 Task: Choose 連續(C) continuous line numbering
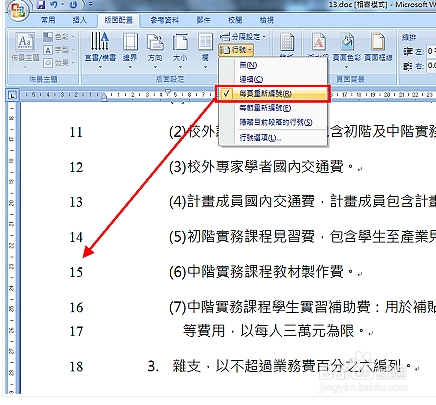pyautogui.click(x=273, y=79)
